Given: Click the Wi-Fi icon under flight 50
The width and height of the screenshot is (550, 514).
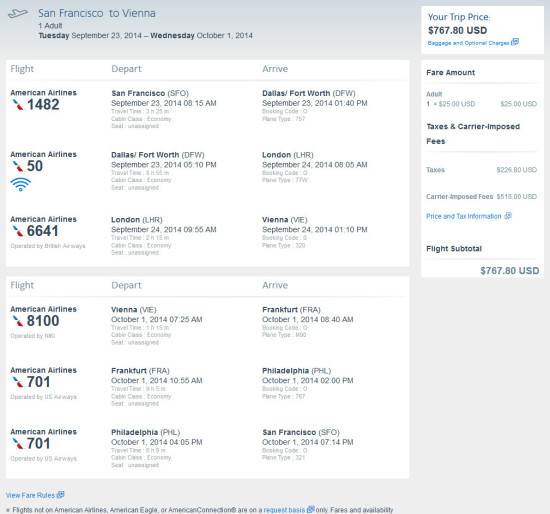Looking at the screenshot, I should point(21,184).
